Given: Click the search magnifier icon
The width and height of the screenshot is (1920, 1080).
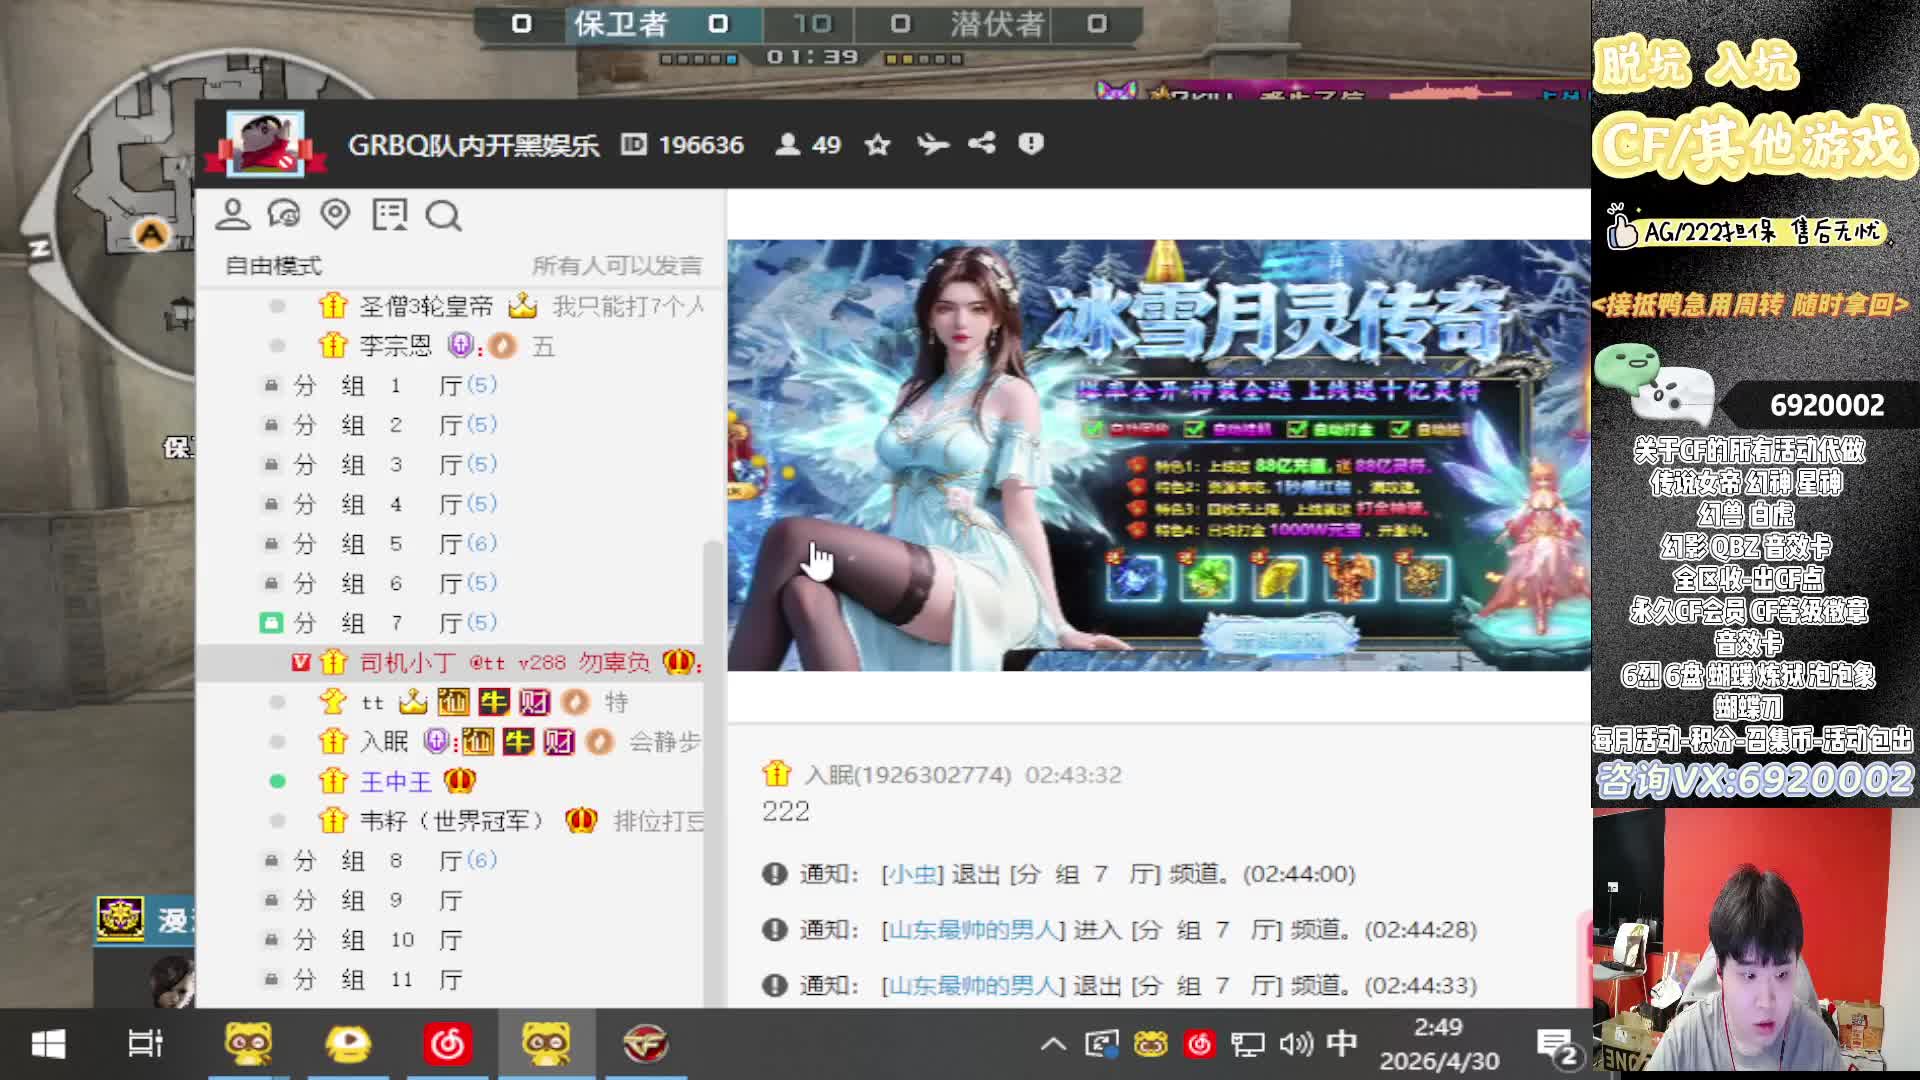Looking at the screenshot, I should tap(443, 215).
